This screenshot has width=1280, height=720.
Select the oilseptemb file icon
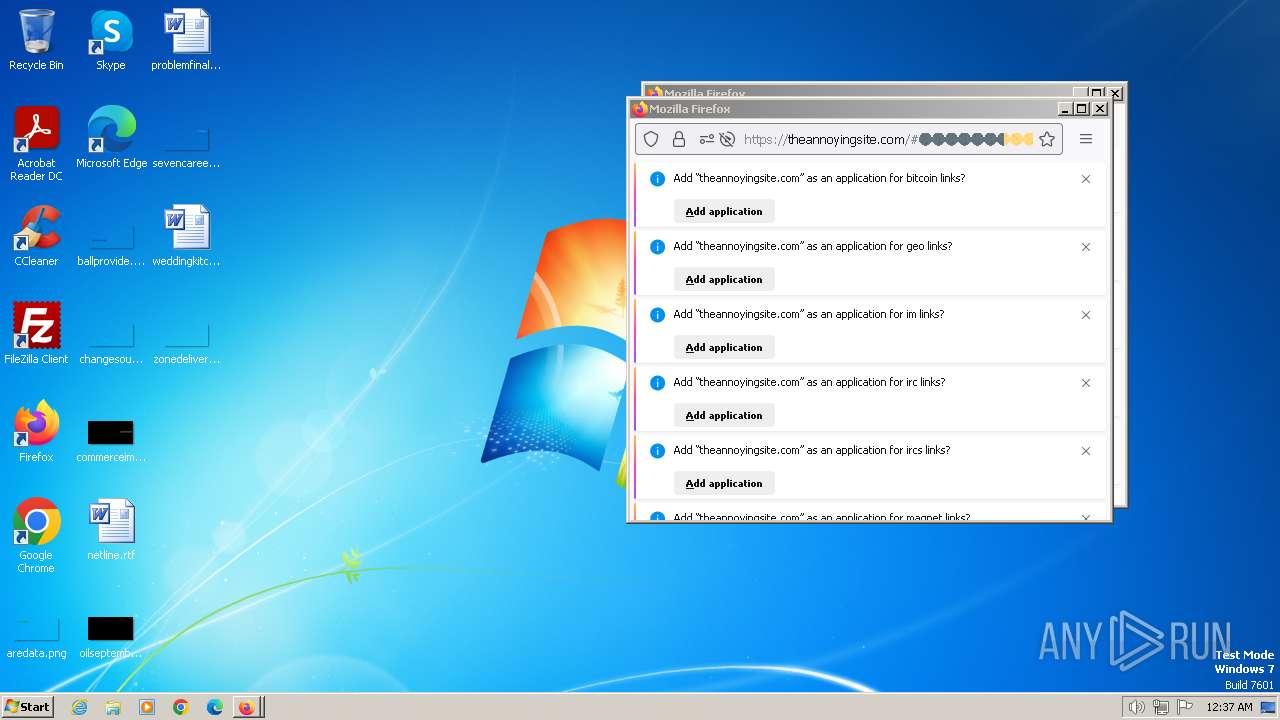click(111, 637)
